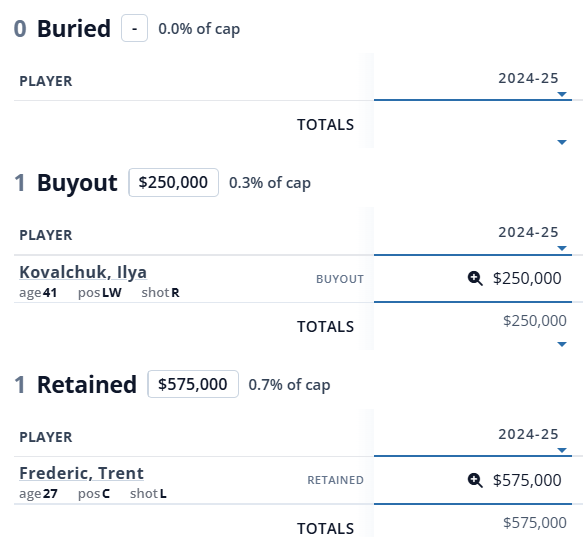Click the Buried dash amount badge
This screenshot has width=583, height=537.
135,28
